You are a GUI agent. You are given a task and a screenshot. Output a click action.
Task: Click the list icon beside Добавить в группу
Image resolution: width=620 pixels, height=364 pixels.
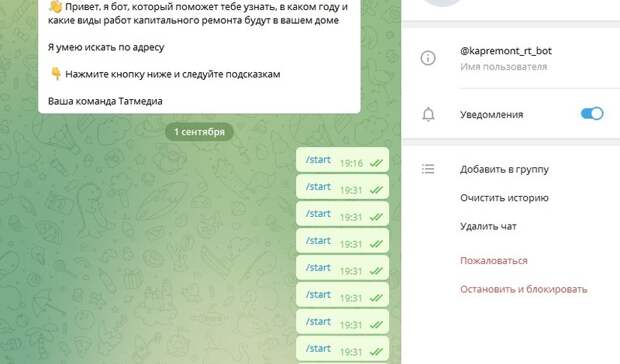tap(428, 169)
